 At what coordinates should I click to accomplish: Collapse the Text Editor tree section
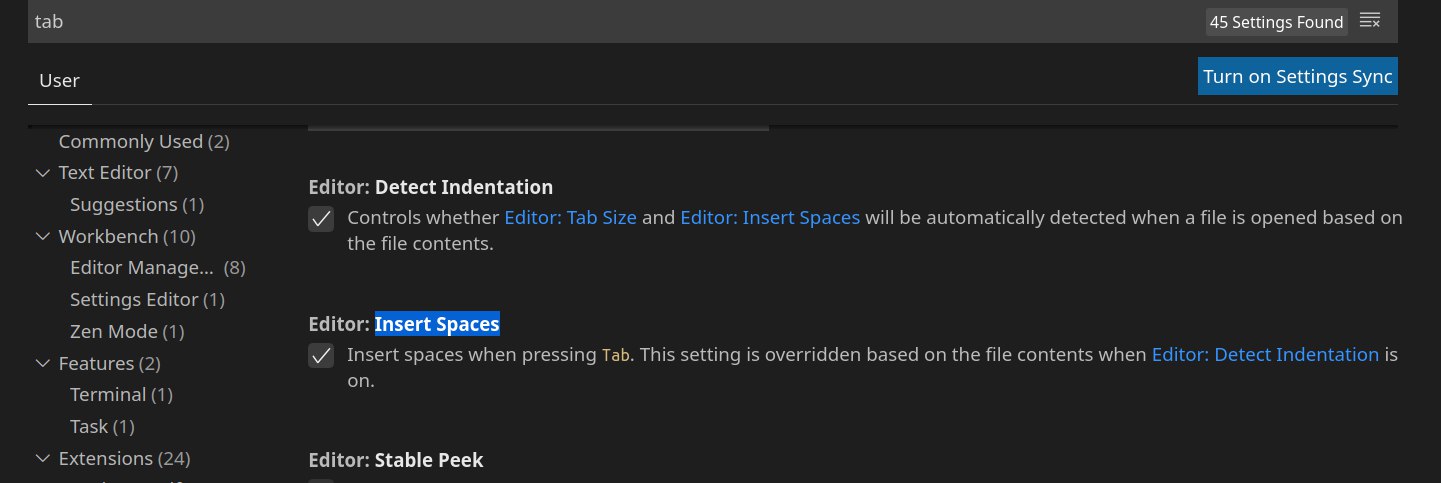click(x=42, y=173)
